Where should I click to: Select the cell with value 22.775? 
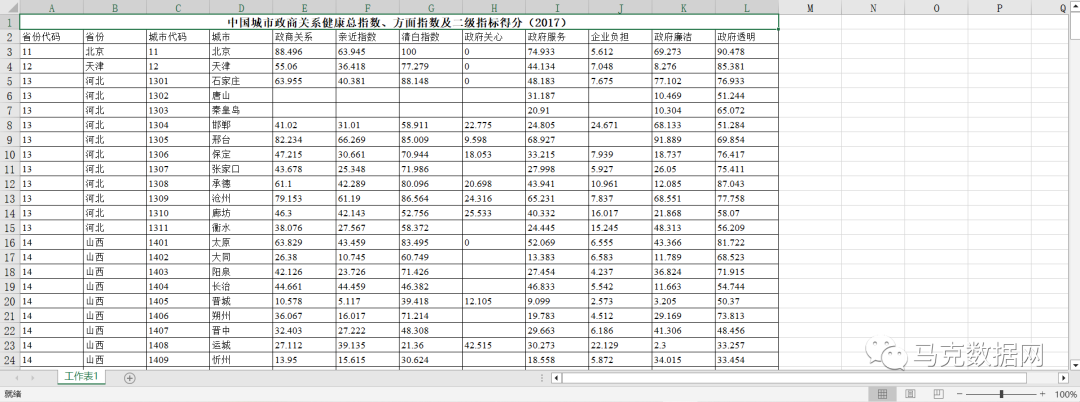(x=494, y=125)
